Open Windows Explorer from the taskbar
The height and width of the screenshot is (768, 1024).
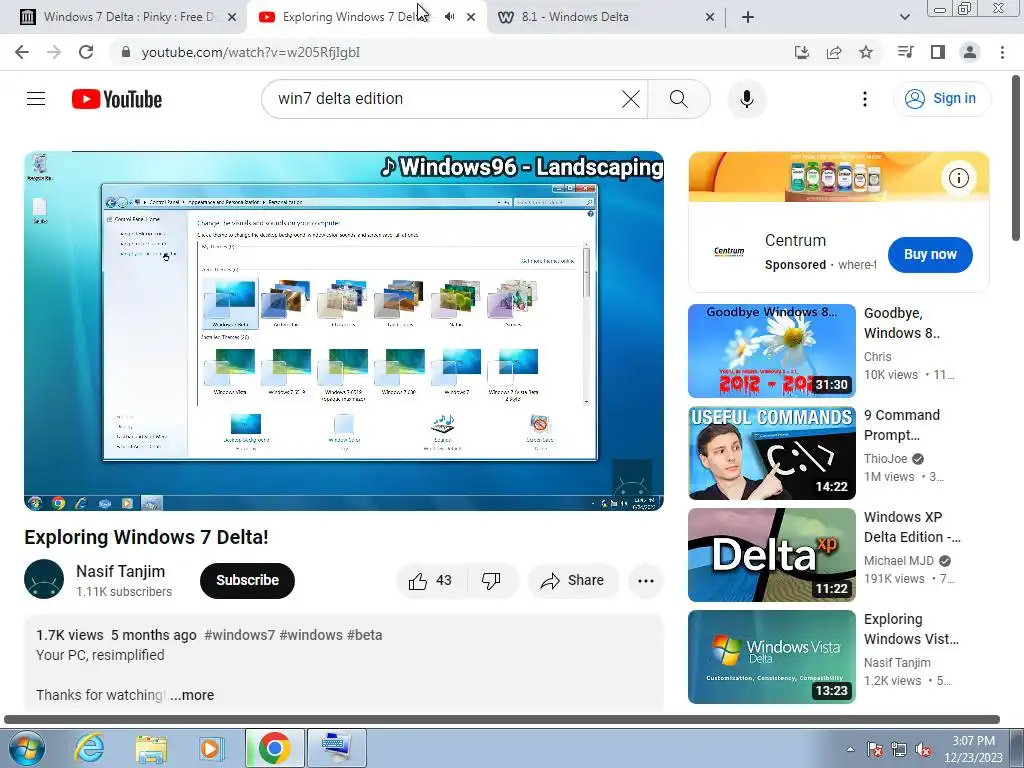(x=151, y=748)
